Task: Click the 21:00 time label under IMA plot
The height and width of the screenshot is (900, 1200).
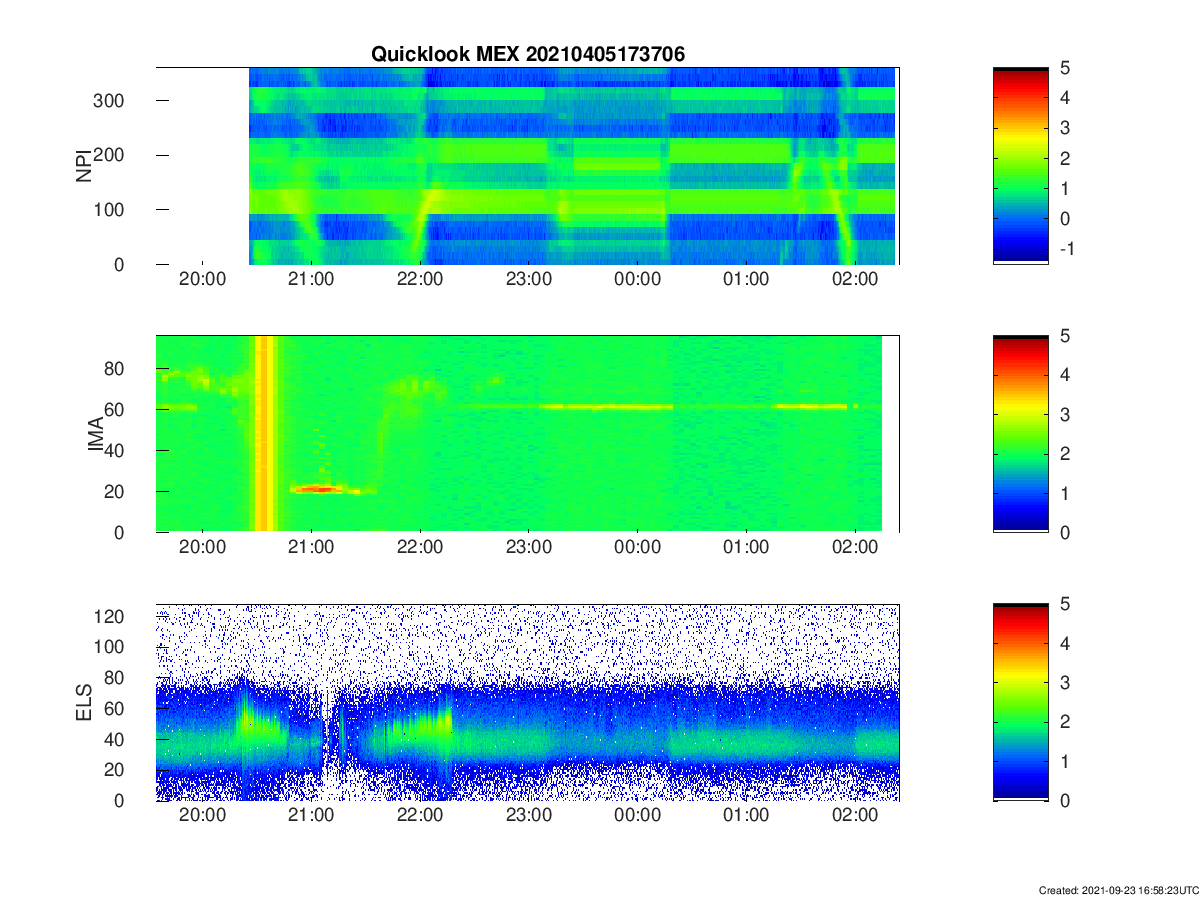Action: 311,547
